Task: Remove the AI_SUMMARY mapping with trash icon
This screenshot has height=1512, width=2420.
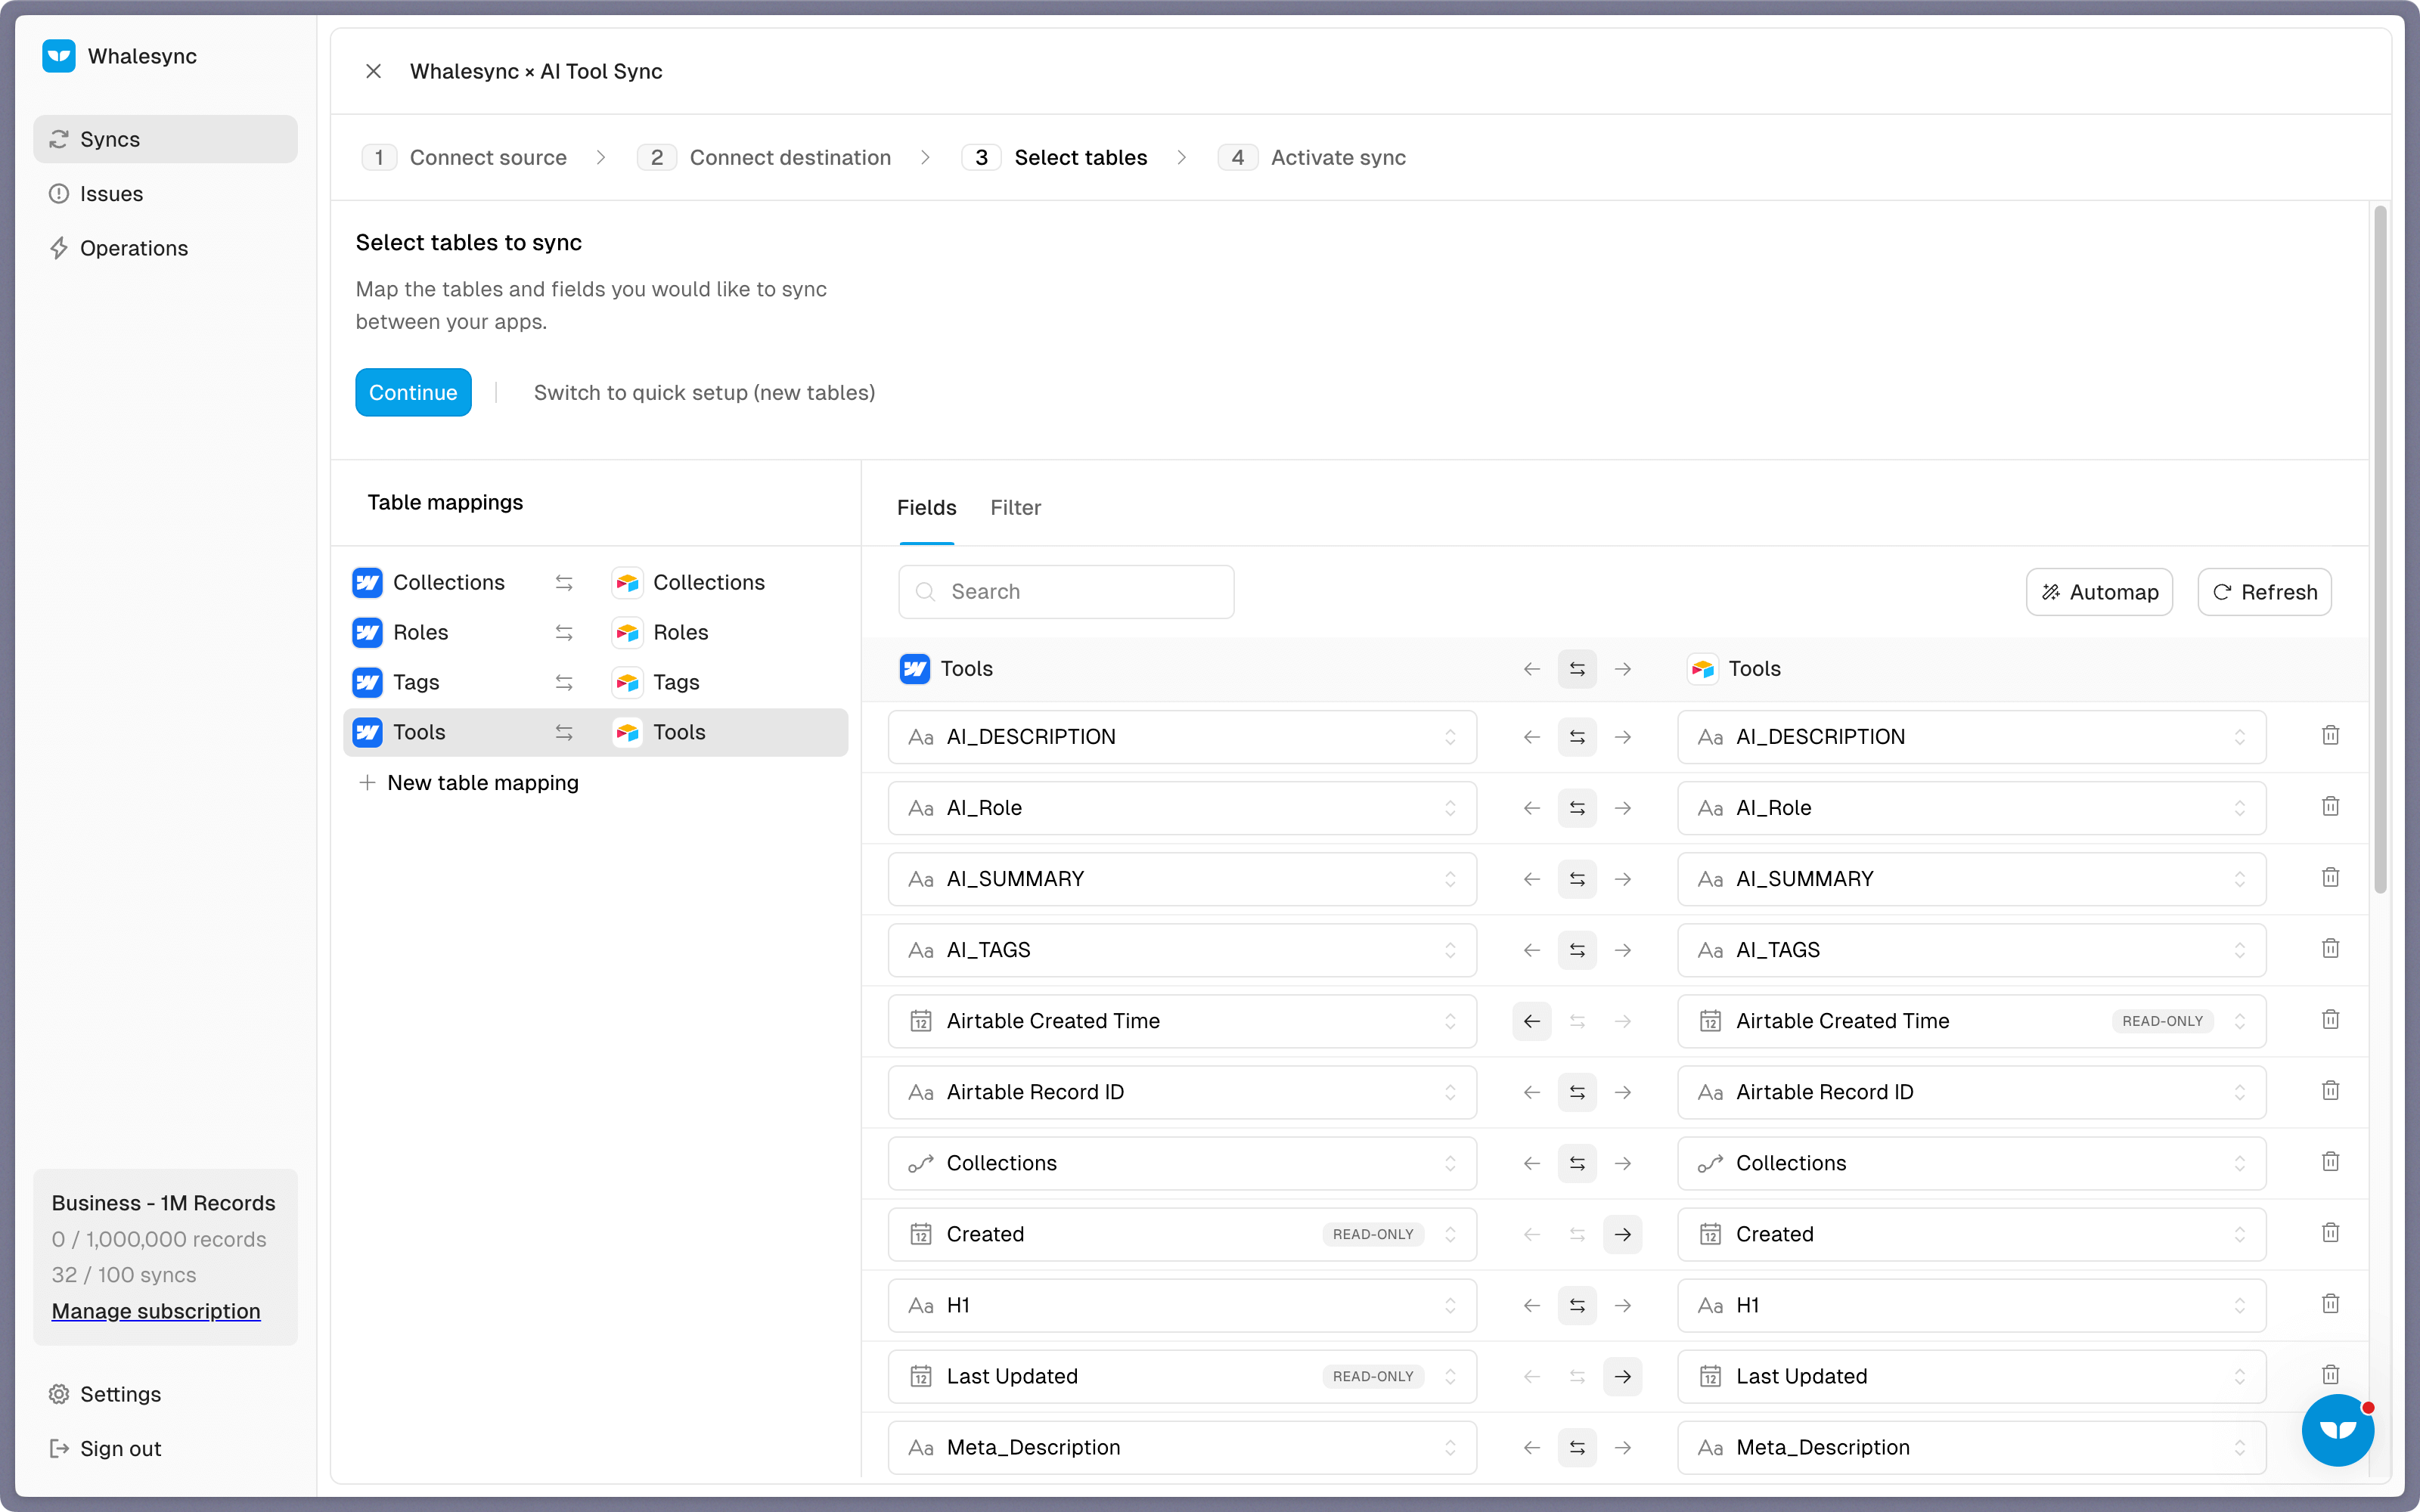Action: (x=2330, y=878)
